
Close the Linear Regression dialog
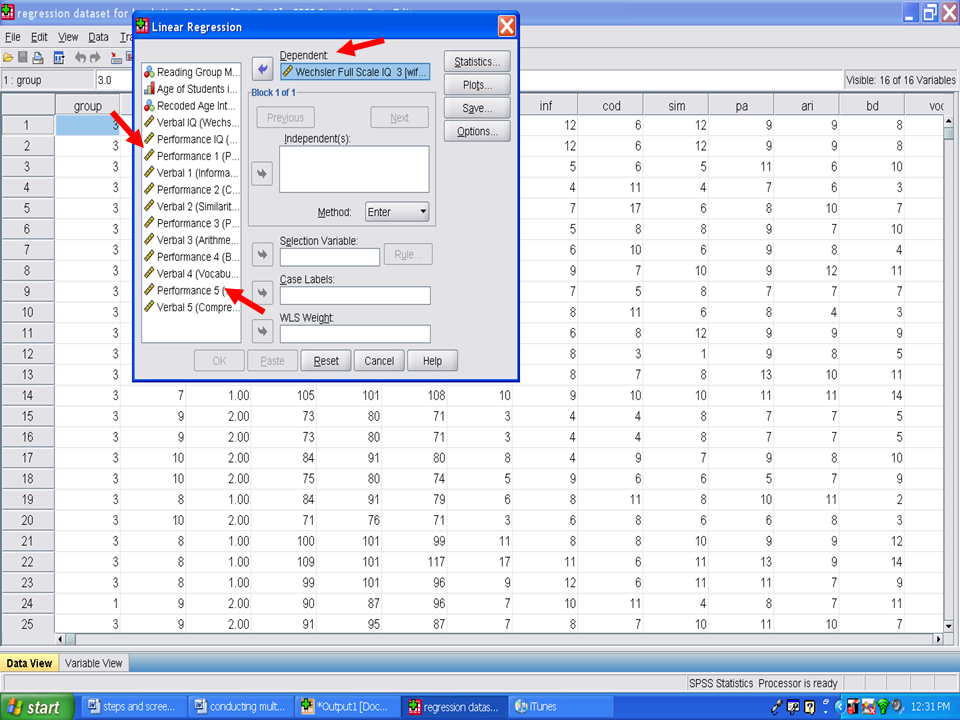tap(507, 25)
